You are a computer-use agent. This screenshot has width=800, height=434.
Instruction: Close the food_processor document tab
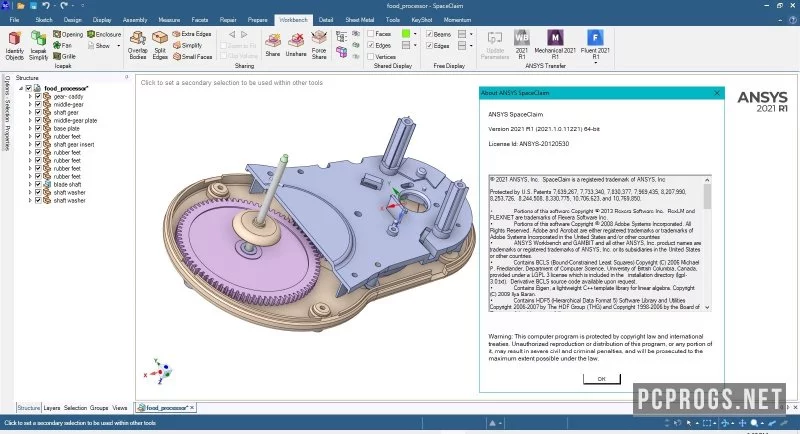coord(192,408)
